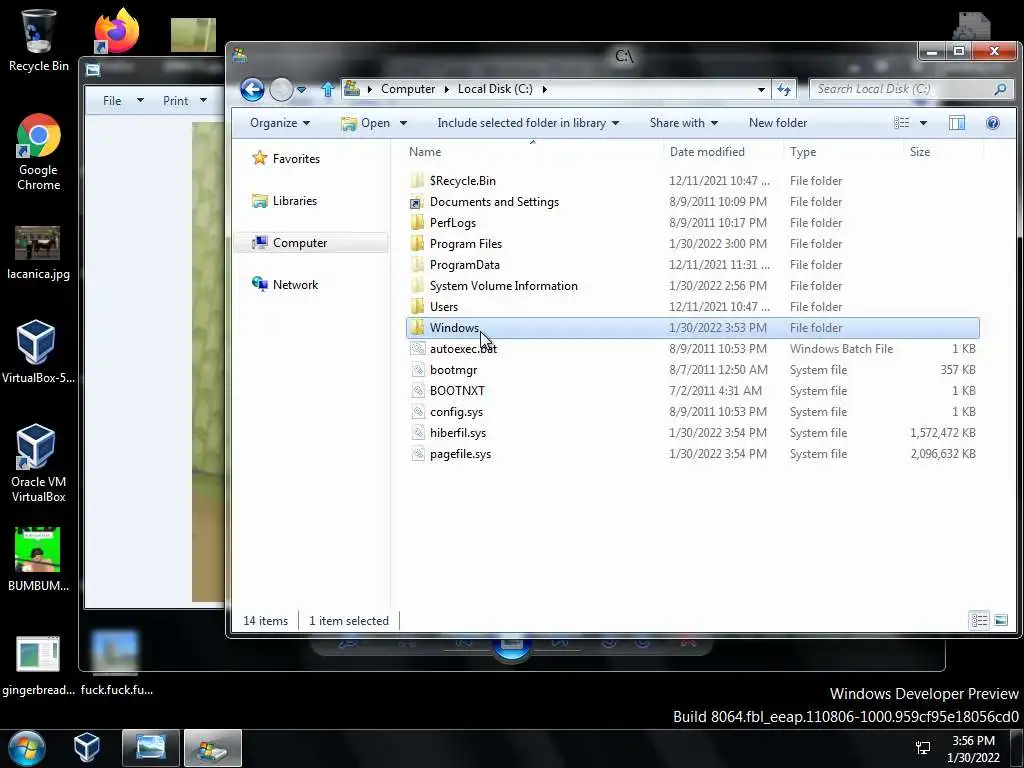Click the Back navigation arrow in Explorer

point(252,89)
